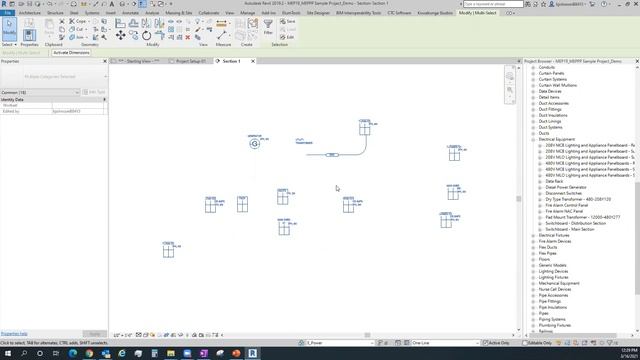This screenshot has width=640, height=360.
Task: Click Thin Lines icon in quick access toolbar
Action: (x=142, y=4)
